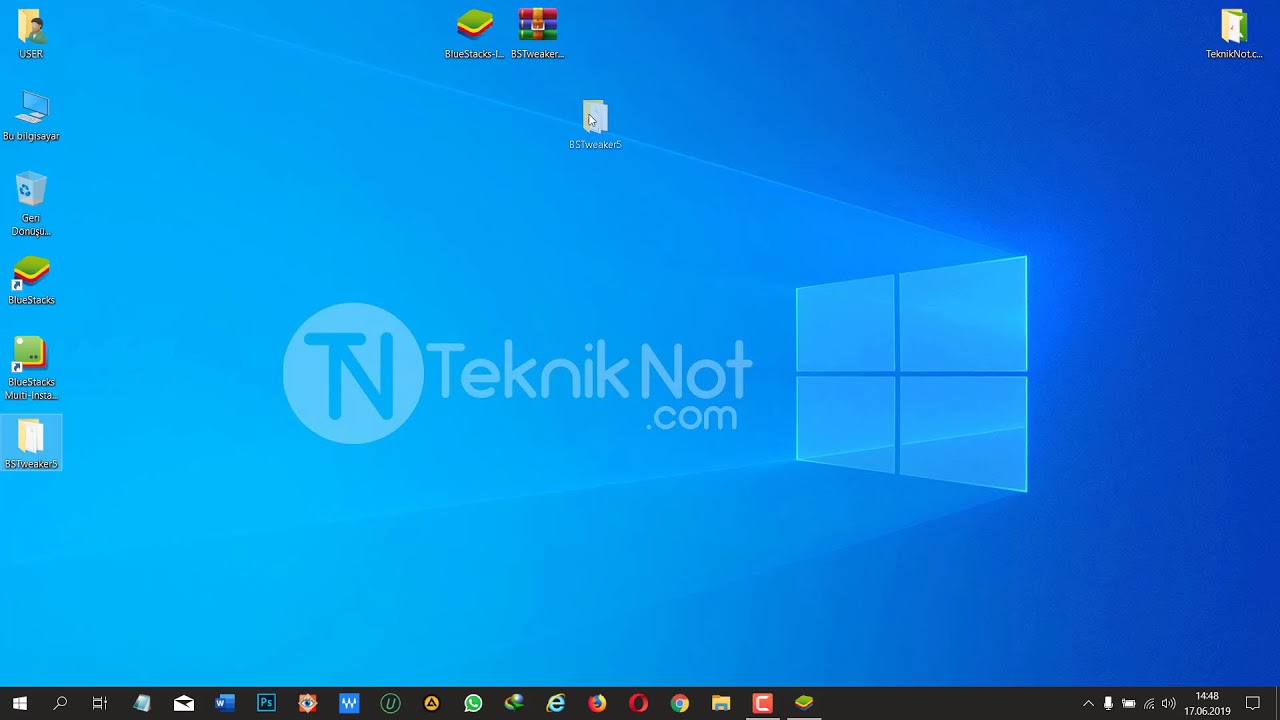This screenshot has width=1280, height=720.
Task: Click Show Desktop sliver at taskbar end
Action: (1277, 703)
